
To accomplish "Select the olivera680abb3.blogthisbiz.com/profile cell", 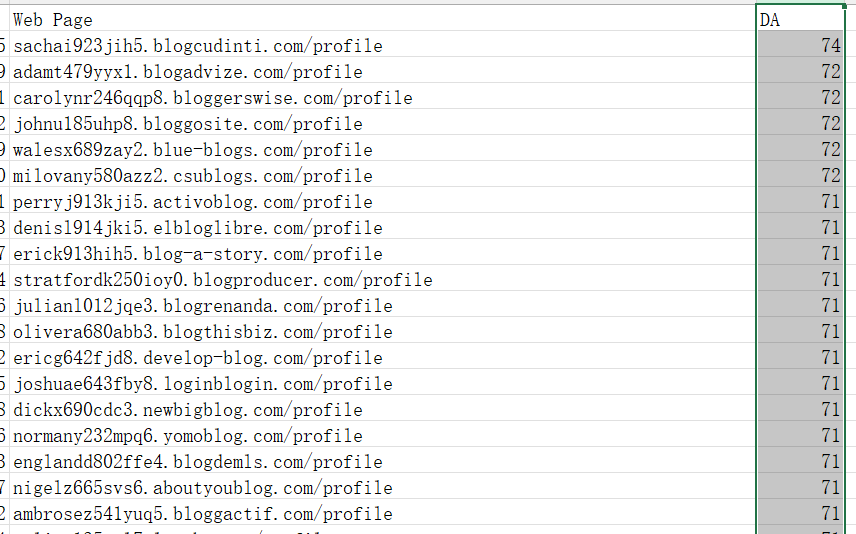I will pos(382,330).
